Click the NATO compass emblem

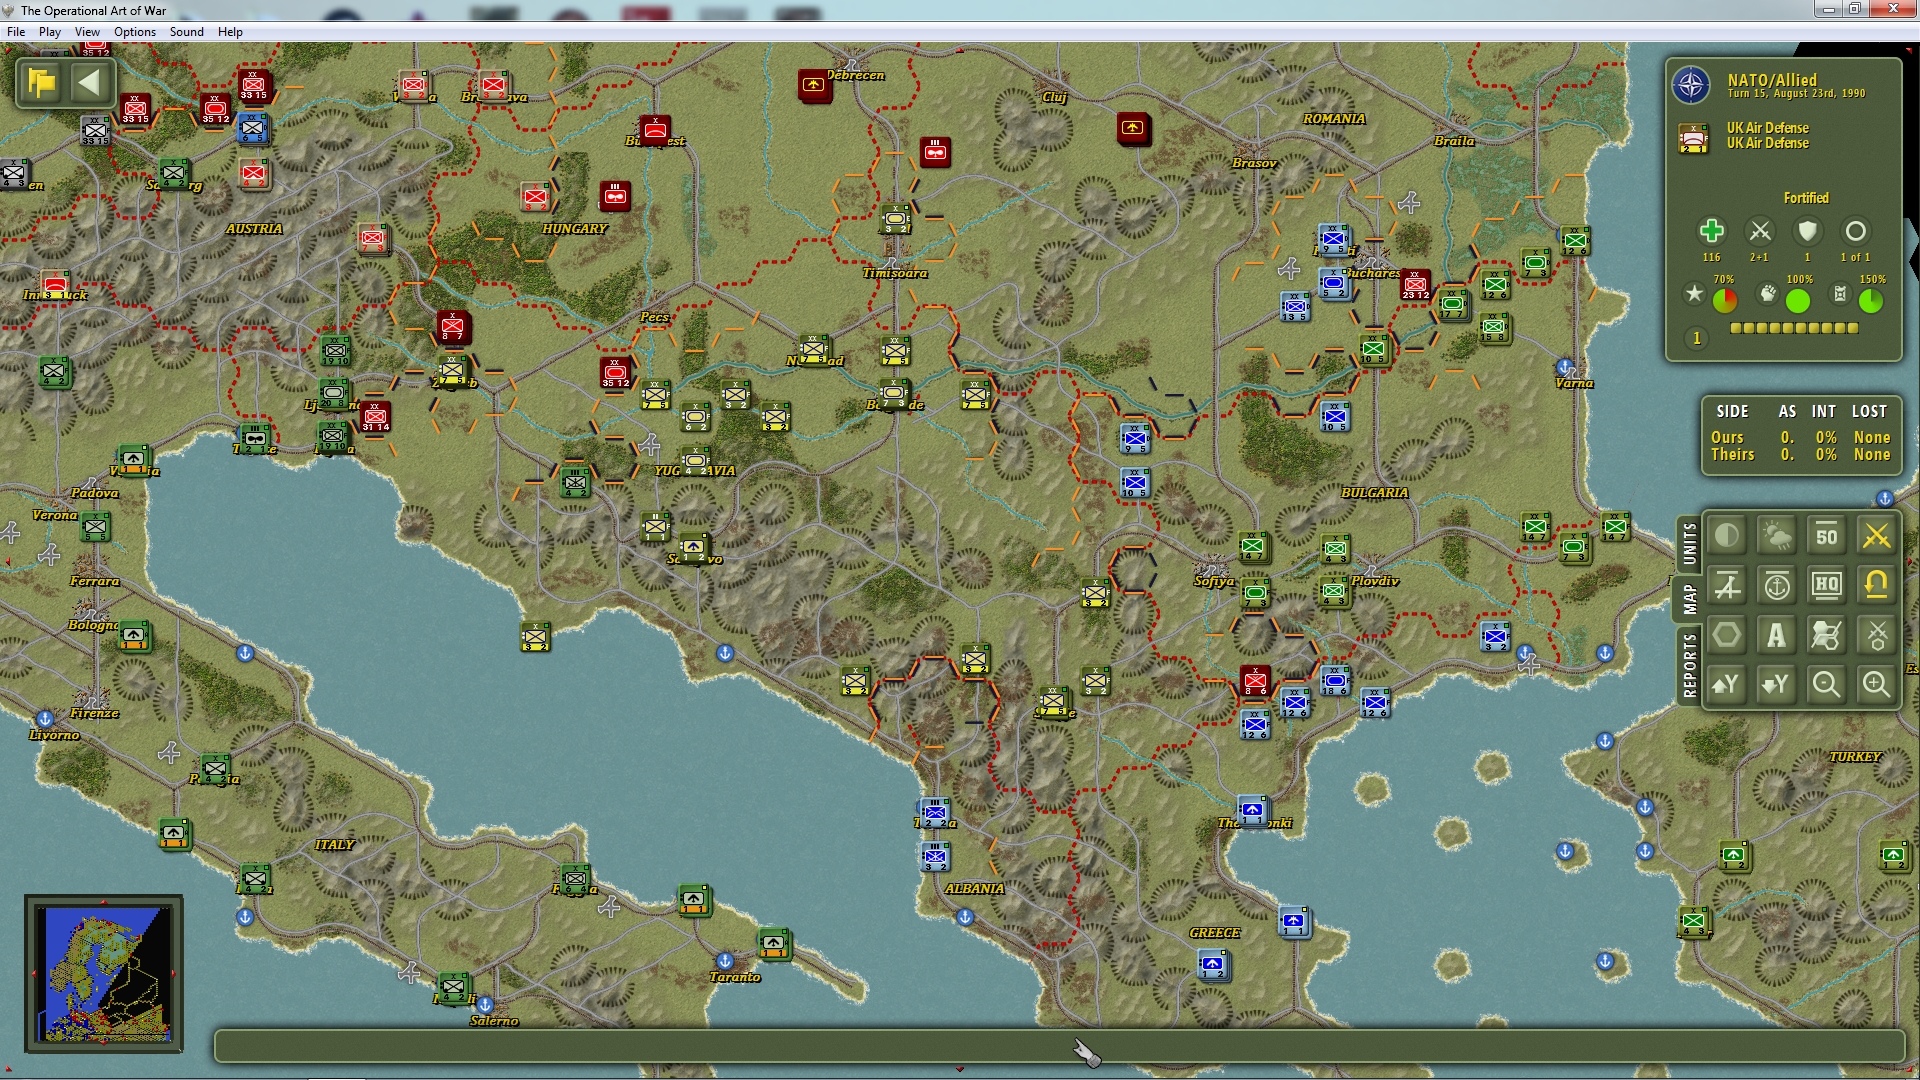pyautogui.click(x=1692, y=86)
